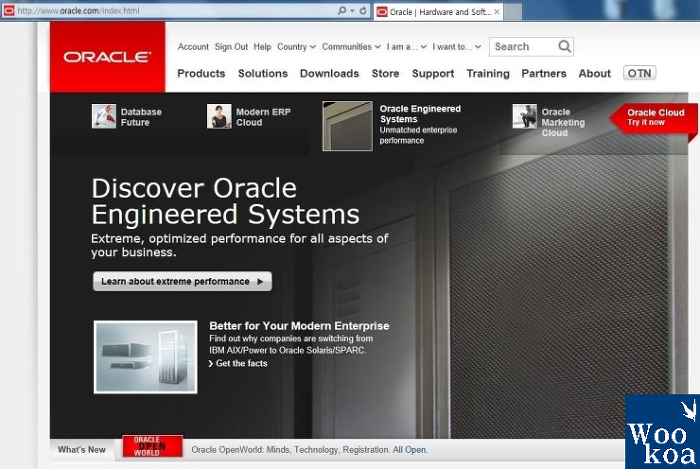Select the Modern ERP Cloud thumbnail
Screen dimensions: 700x469
(x=219, y=116)
